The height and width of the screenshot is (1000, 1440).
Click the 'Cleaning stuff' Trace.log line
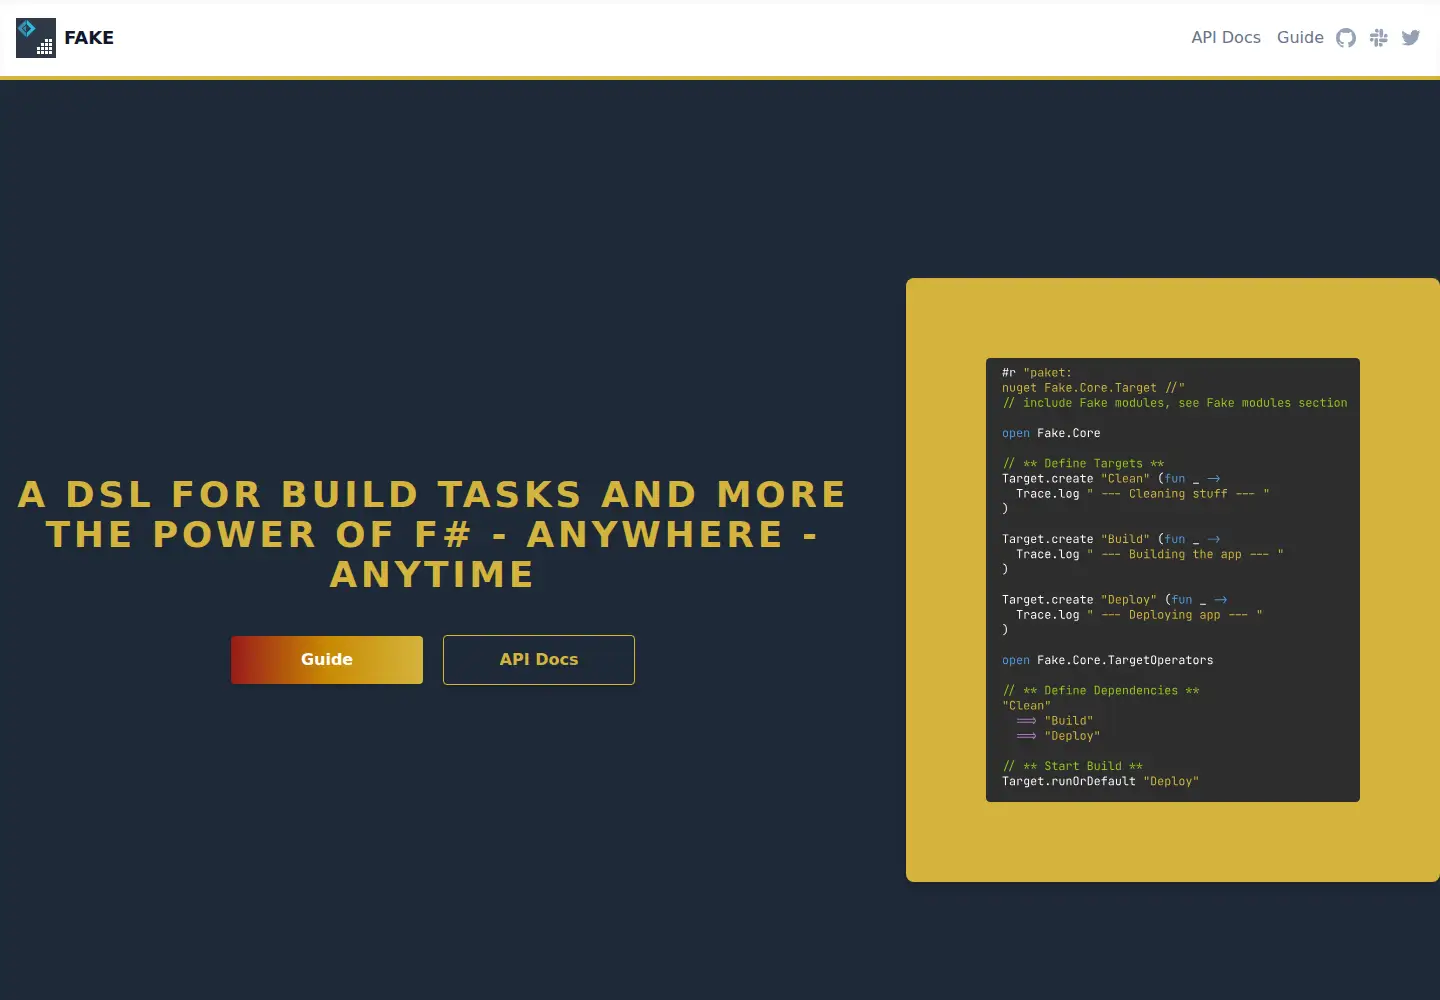pos(1143,494)
